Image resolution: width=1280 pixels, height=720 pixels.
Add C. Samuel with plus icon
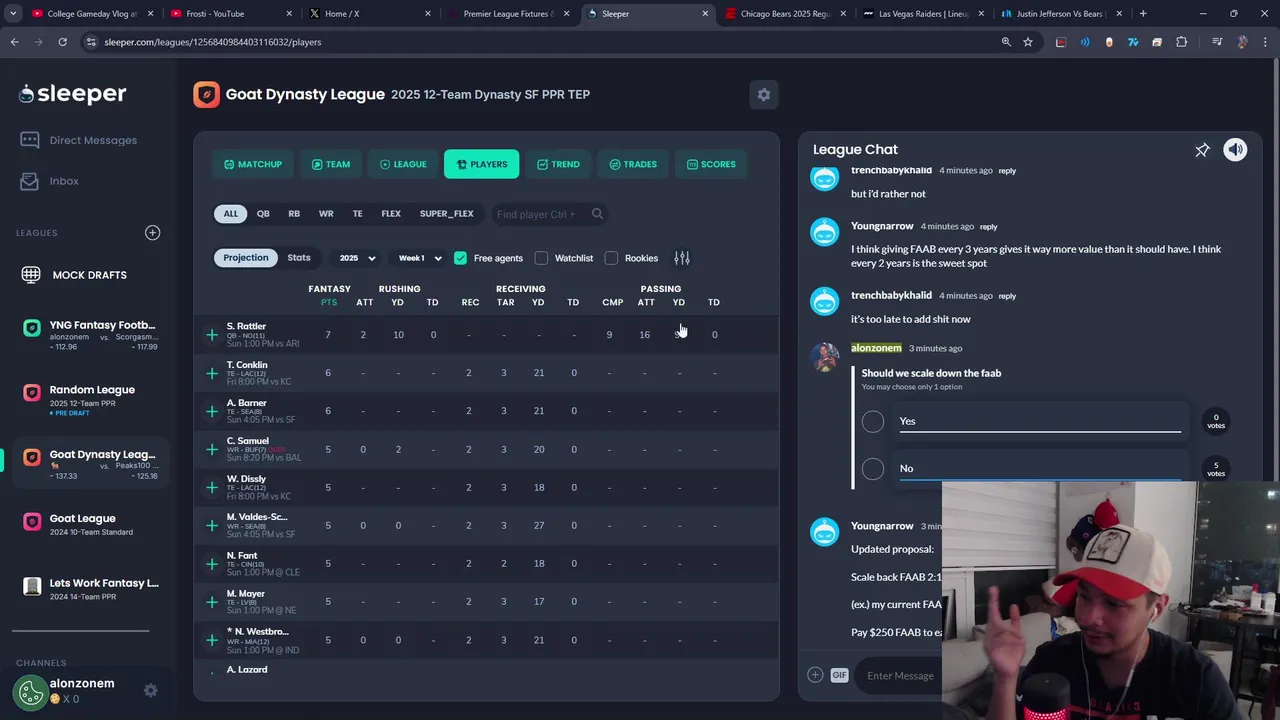[x=212, y=449]
